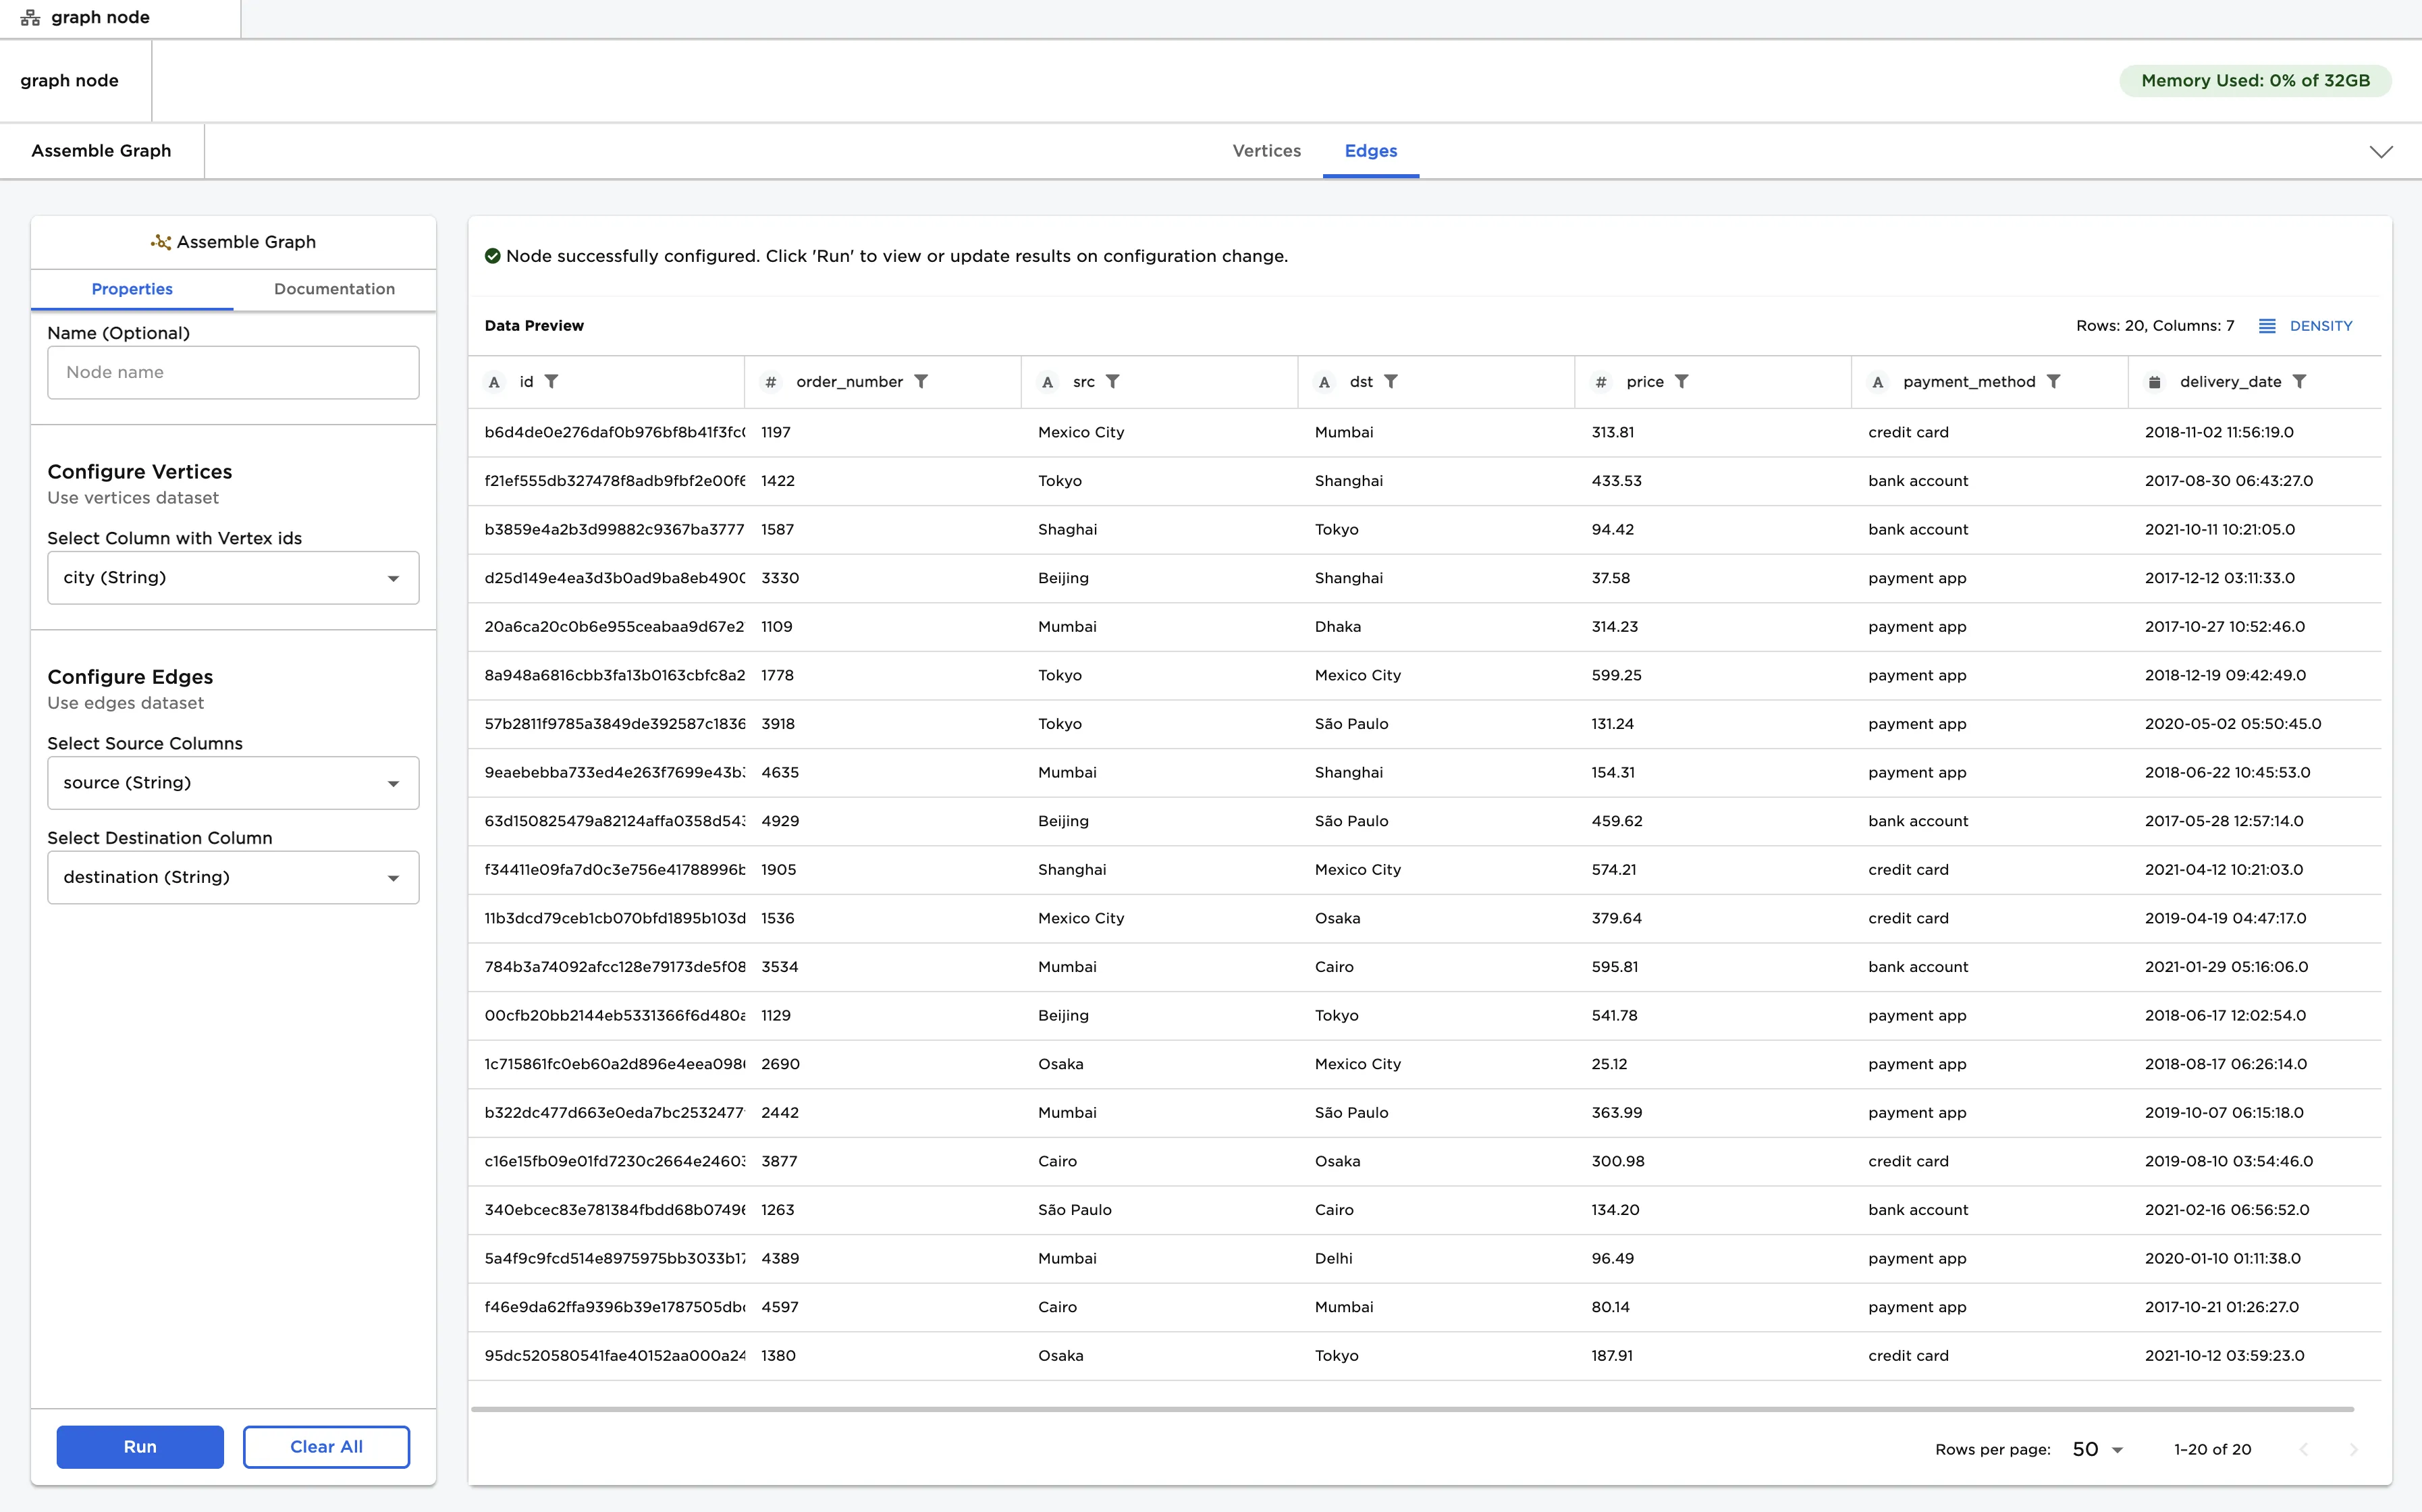Click the horizontal table scrollbar
The height and width of the screenshot is (1512, 2422).
[x=1411, y=1409]
